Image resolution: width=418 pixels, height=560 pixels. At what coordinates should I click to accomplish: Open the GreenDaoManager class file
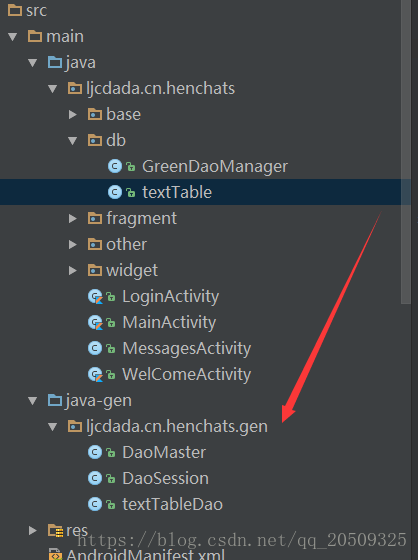pyautogui.click(x=215, y=167)
